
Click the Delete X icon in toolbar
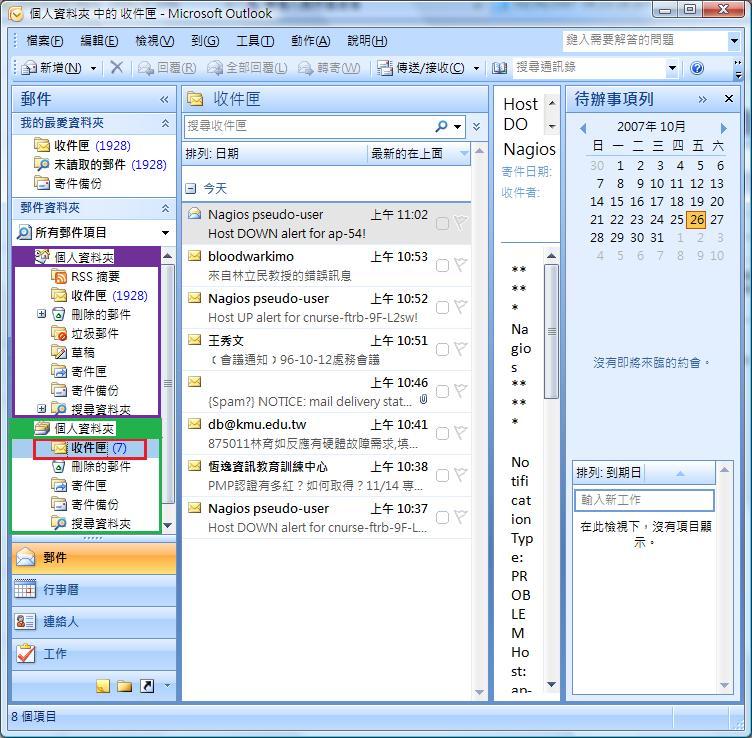[117, 67]
